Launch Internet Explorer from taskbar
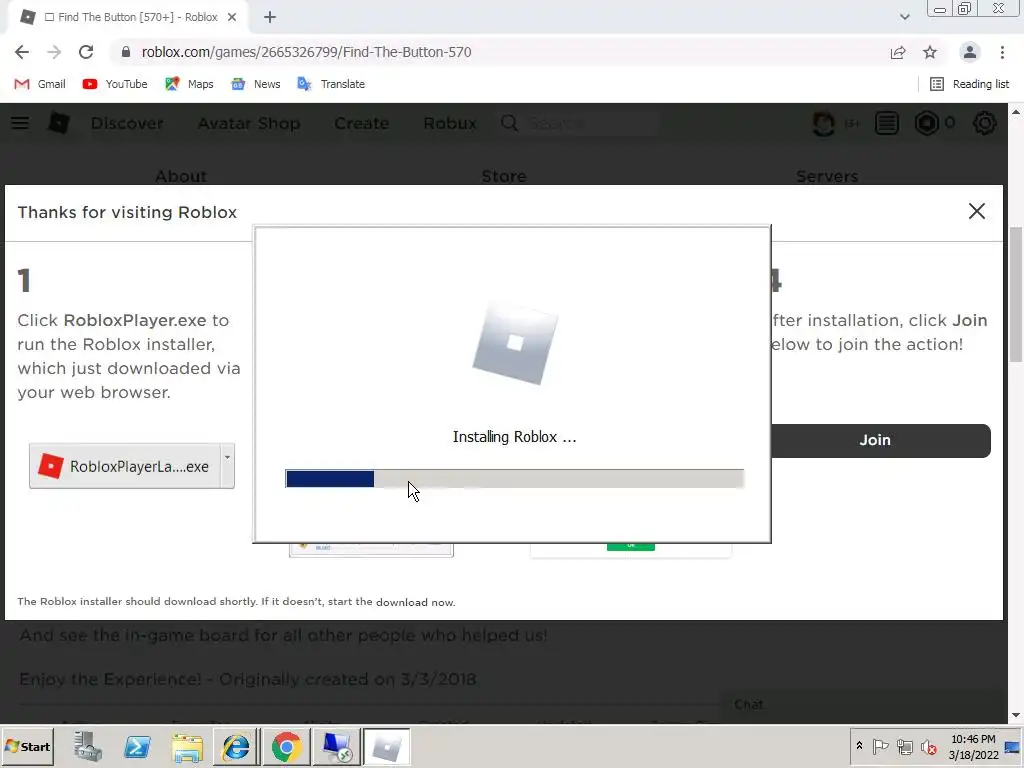The height and width of the screenshot is (768, 1024). click(236, 746)
